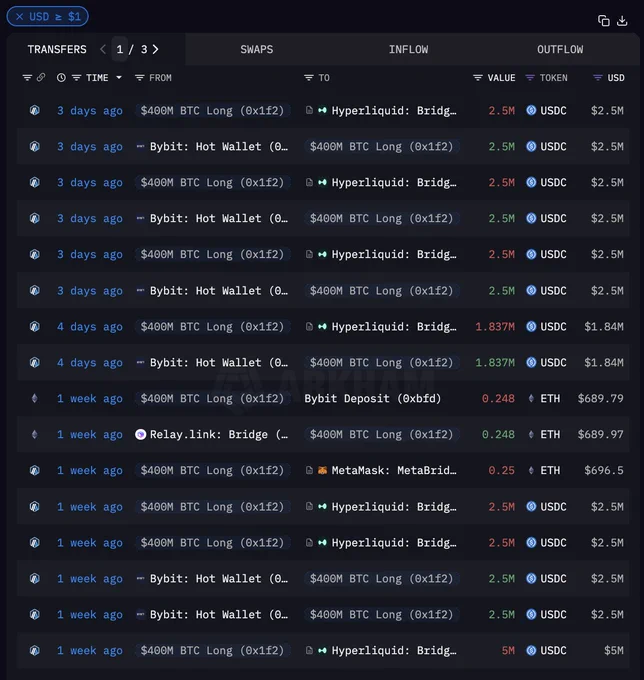Image resolution: width=644 pixels, height=680 pixels.
Task: Click the USDC token icon in the 5M row
Action: pyautogui.click(x=531, y=650)
